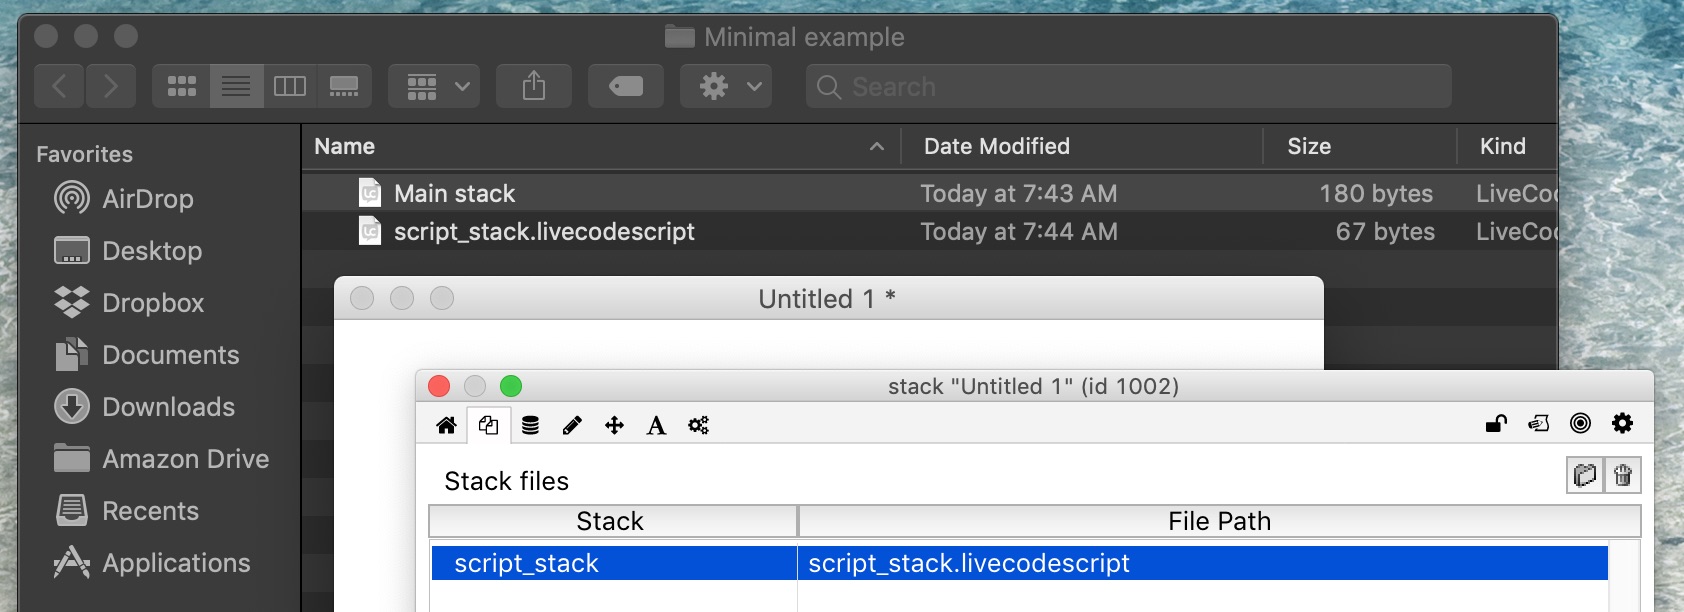Viewport: 1684px width, 612px height.
Task: Open the Text (A) inspector tab
Action: [x=656, y=425]
